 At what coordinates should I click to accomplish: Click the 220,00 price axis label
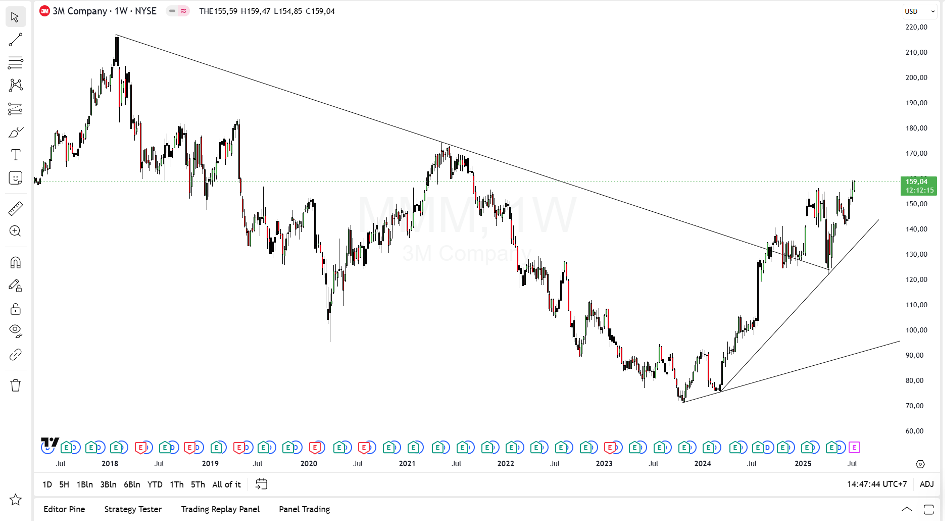(x=916, y=27)
